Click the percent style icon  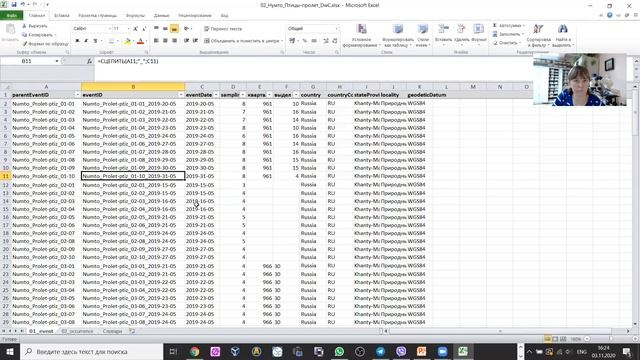[304, 41]
